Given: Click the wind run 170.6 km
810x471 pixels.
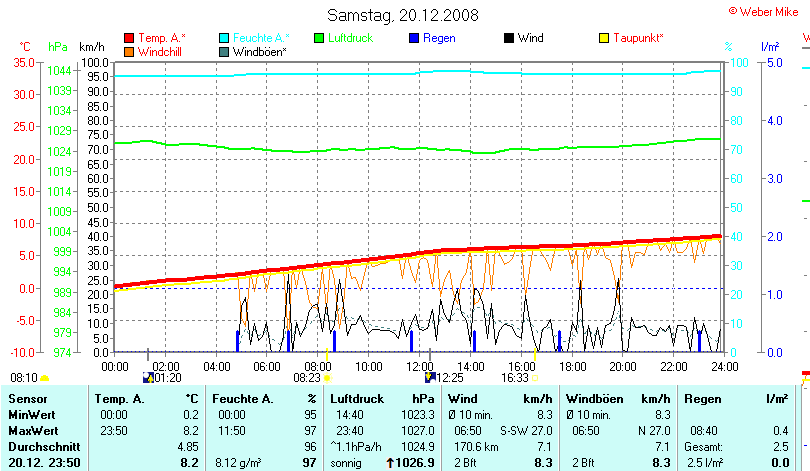Looking at the screenshot, I should (476, 447).
